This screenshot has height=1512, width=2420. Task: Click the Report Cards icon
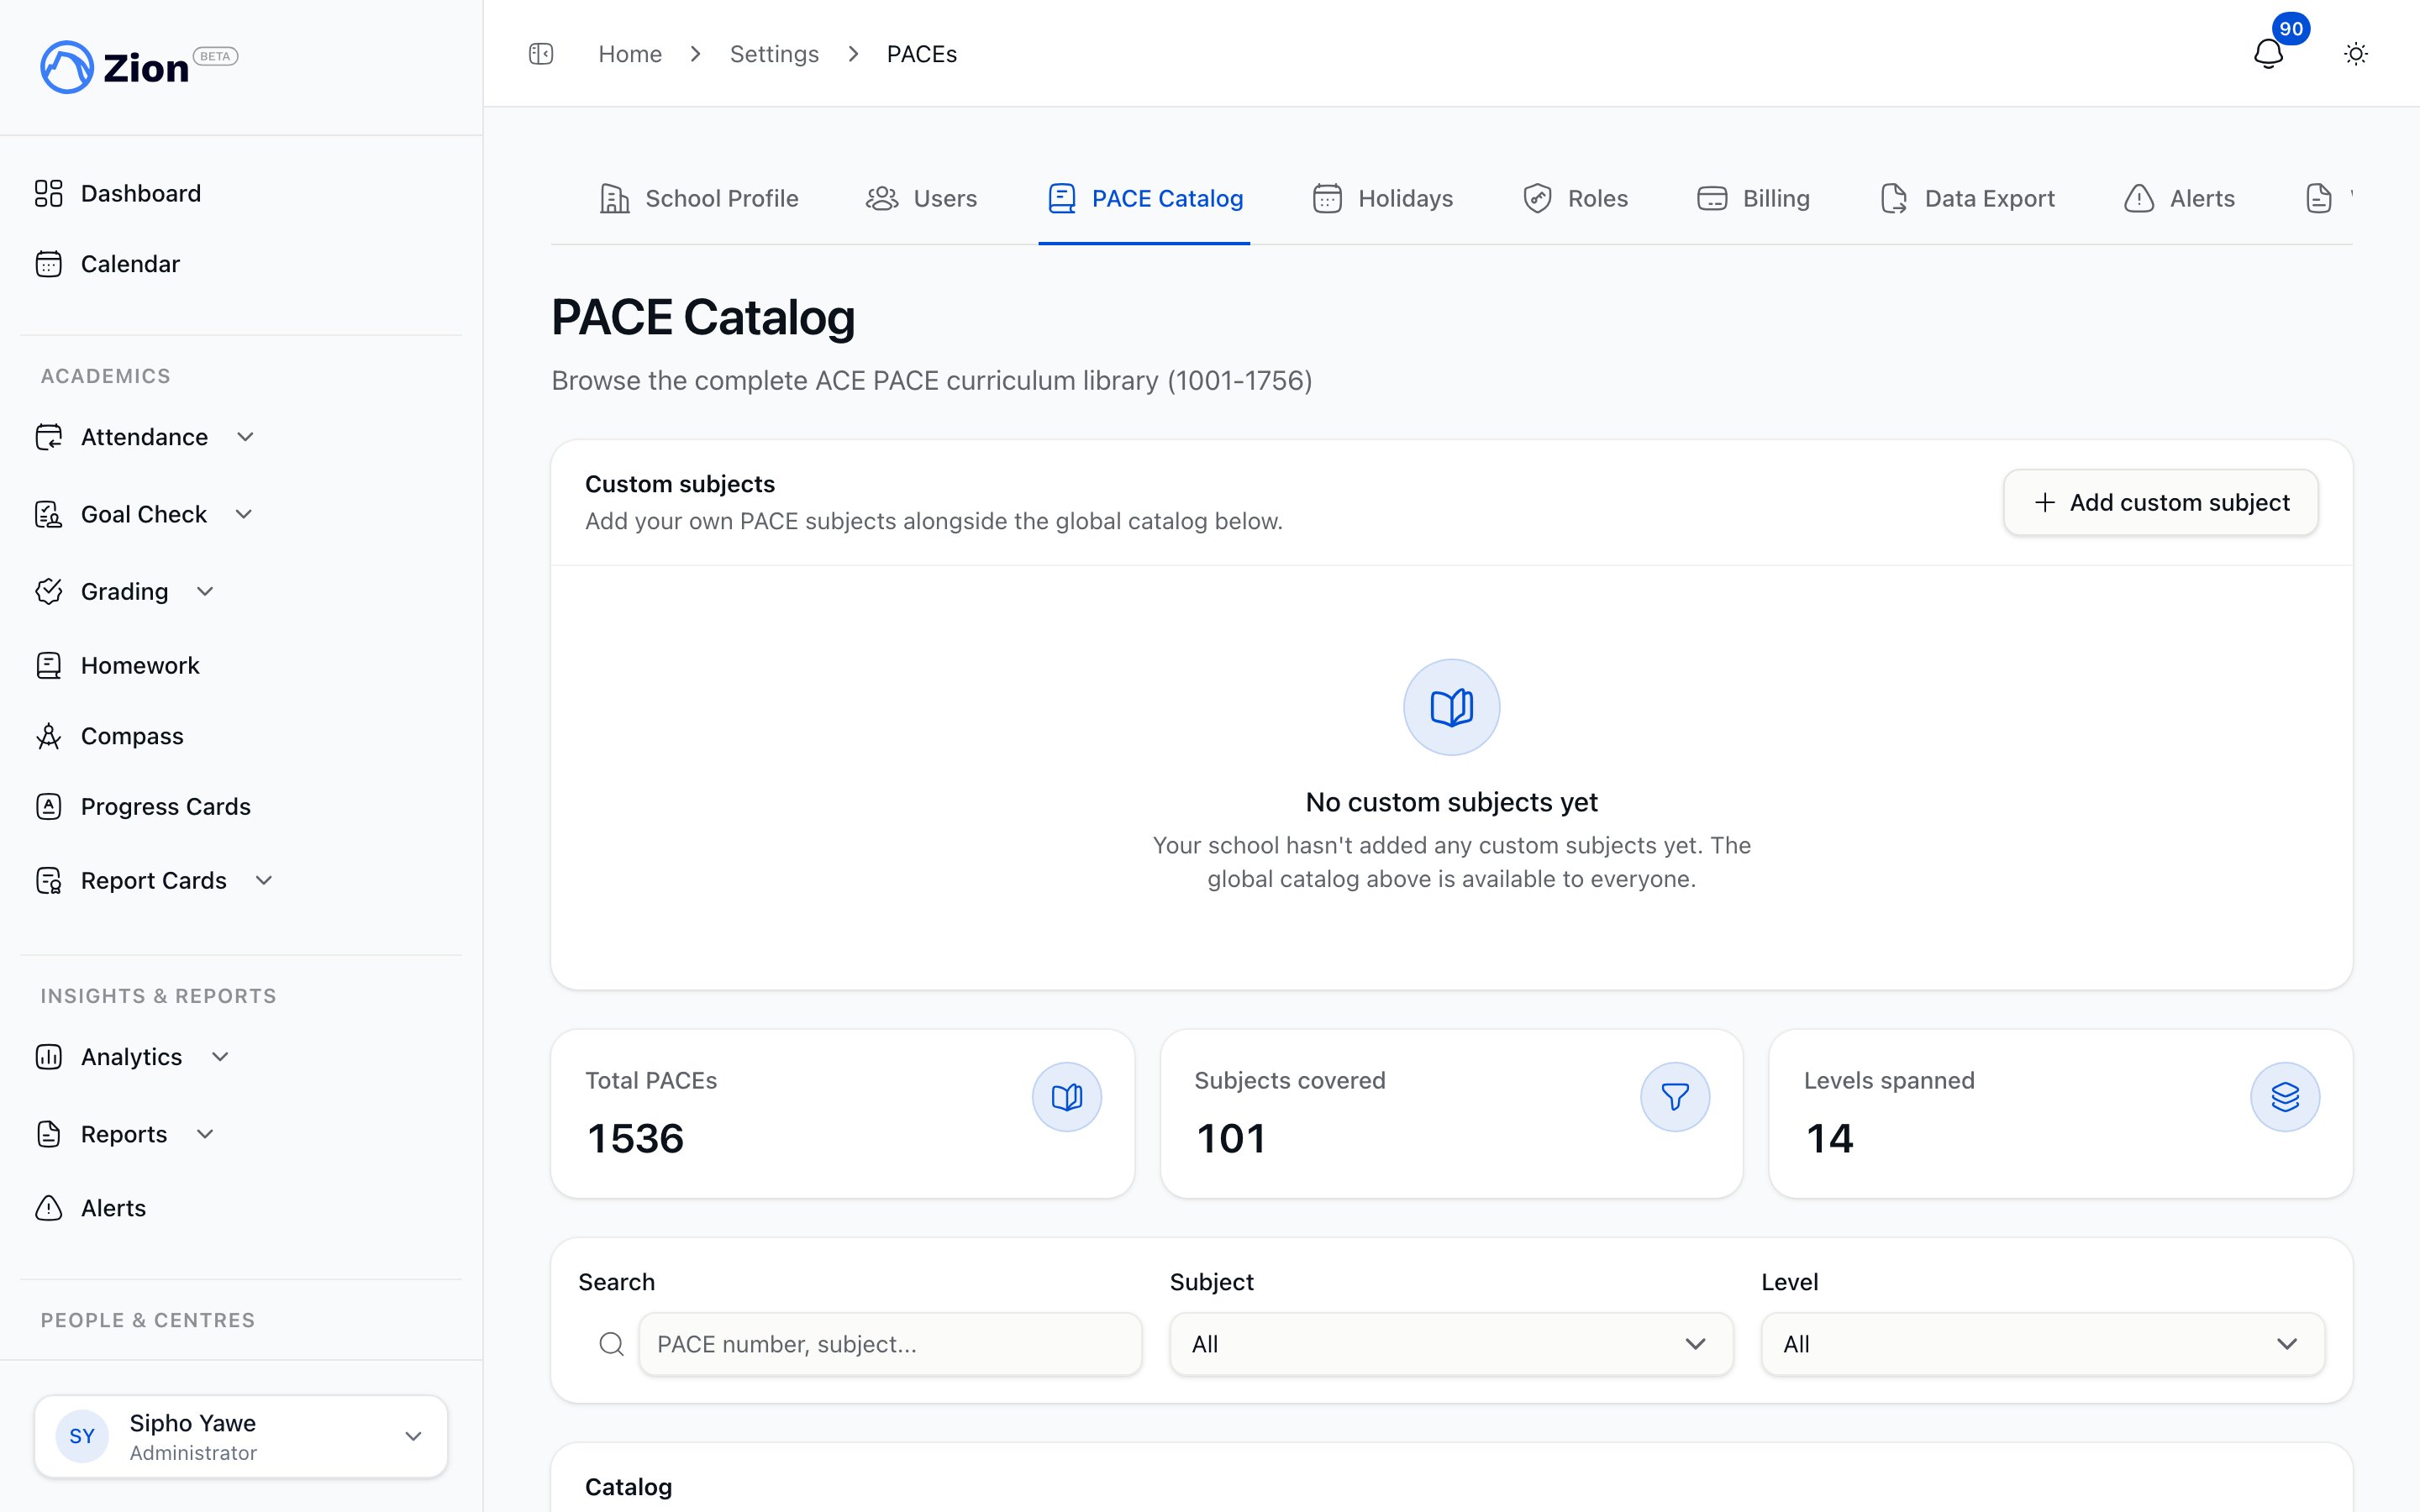click(x=48, y=880)
